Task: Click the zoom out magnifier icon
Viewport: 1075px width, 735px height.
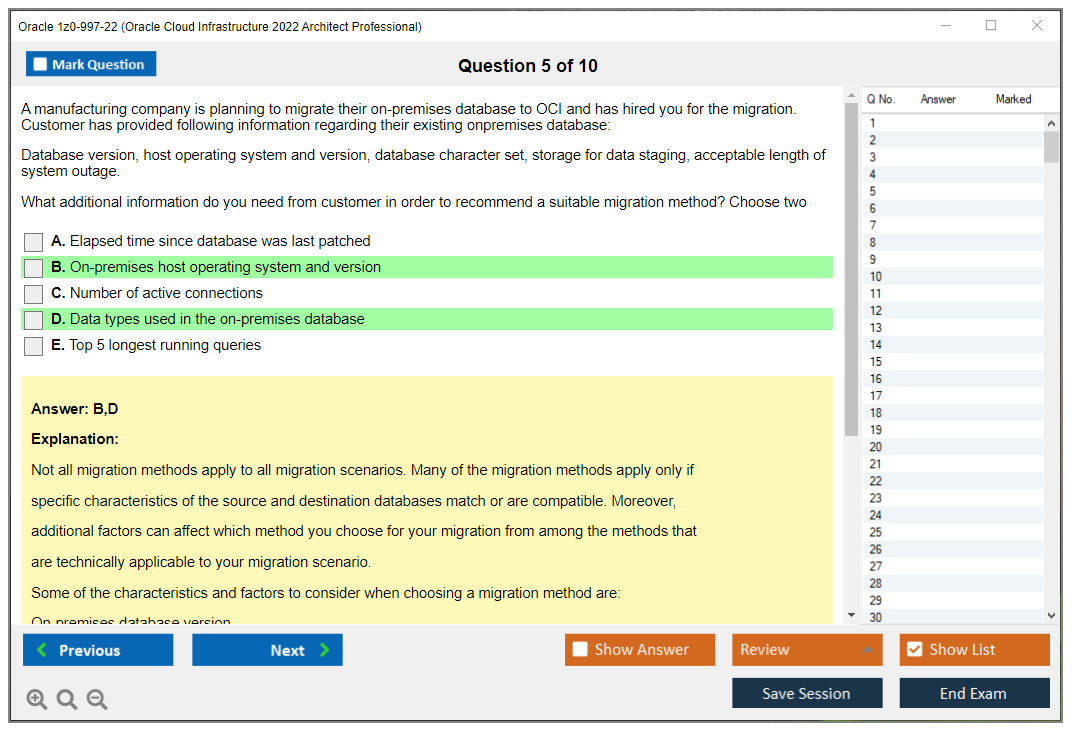Action: point(97,700)
